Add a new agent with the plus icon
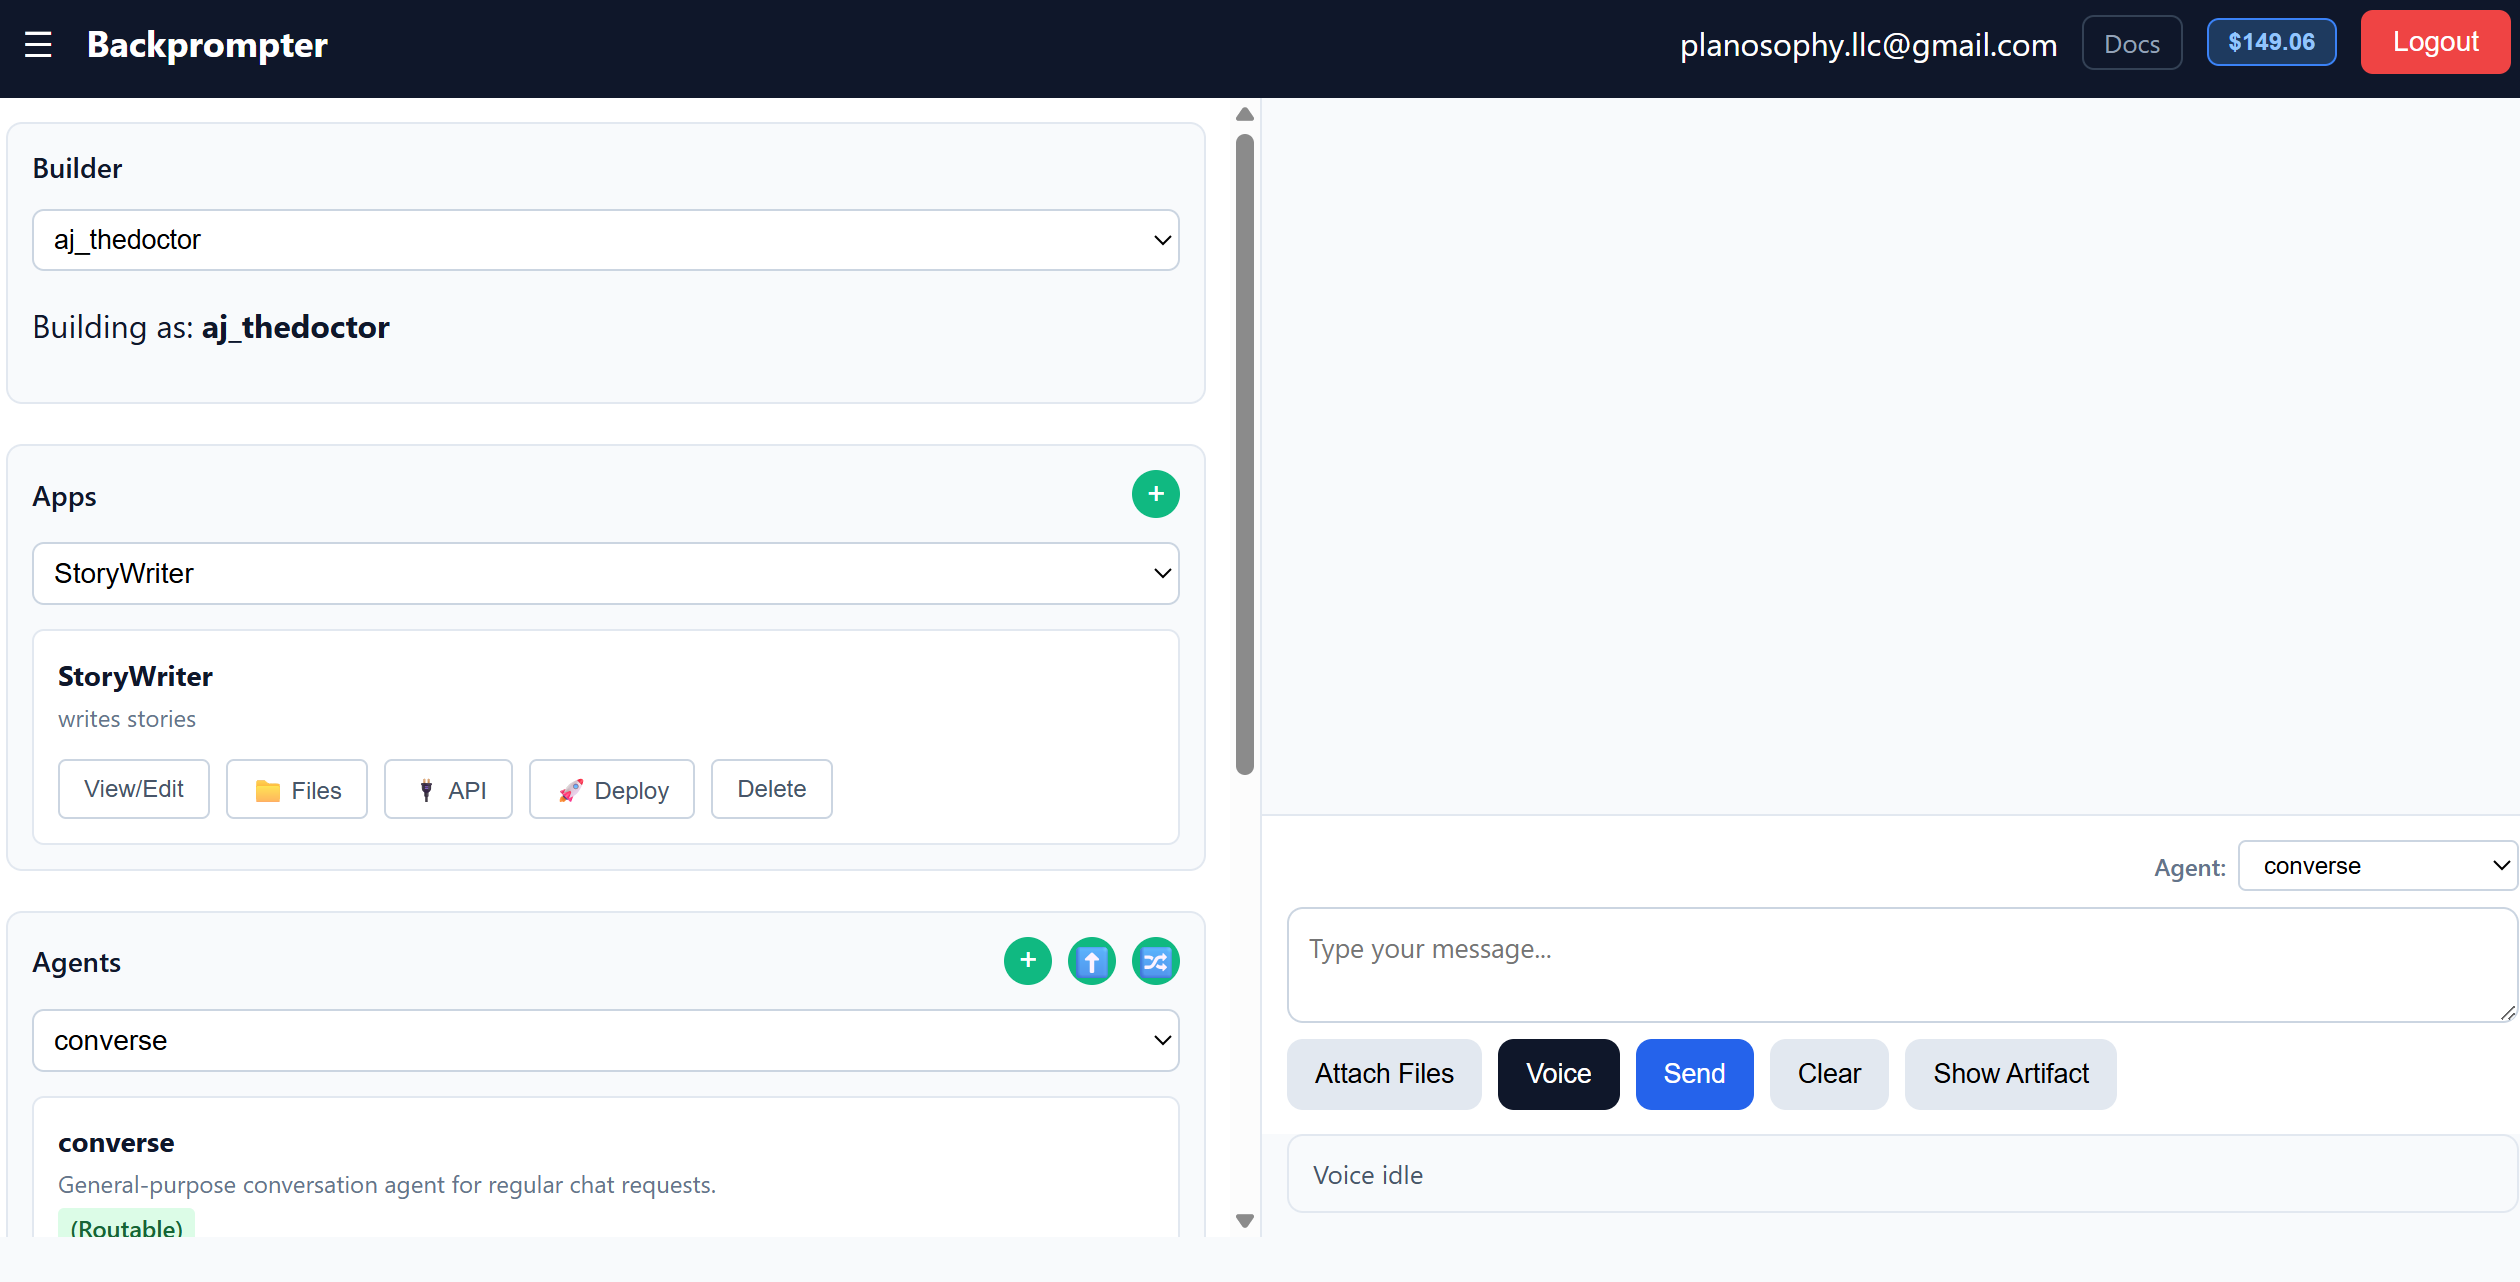The width and height of the screenshot is (2520, 1282). coord(1027,961)
